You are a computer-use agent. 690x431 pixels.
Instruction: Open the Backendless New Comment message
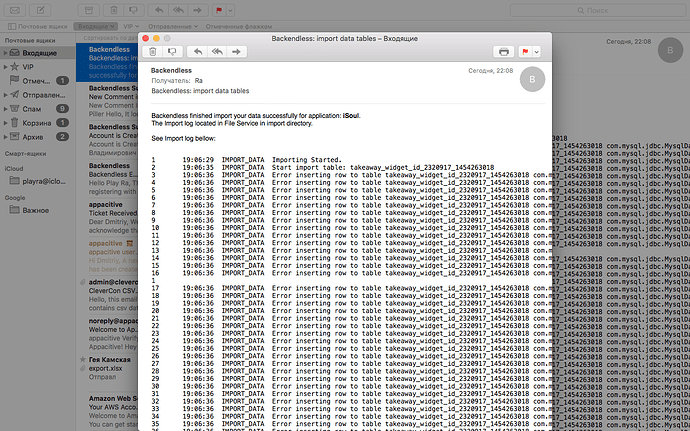coord(107,101)
